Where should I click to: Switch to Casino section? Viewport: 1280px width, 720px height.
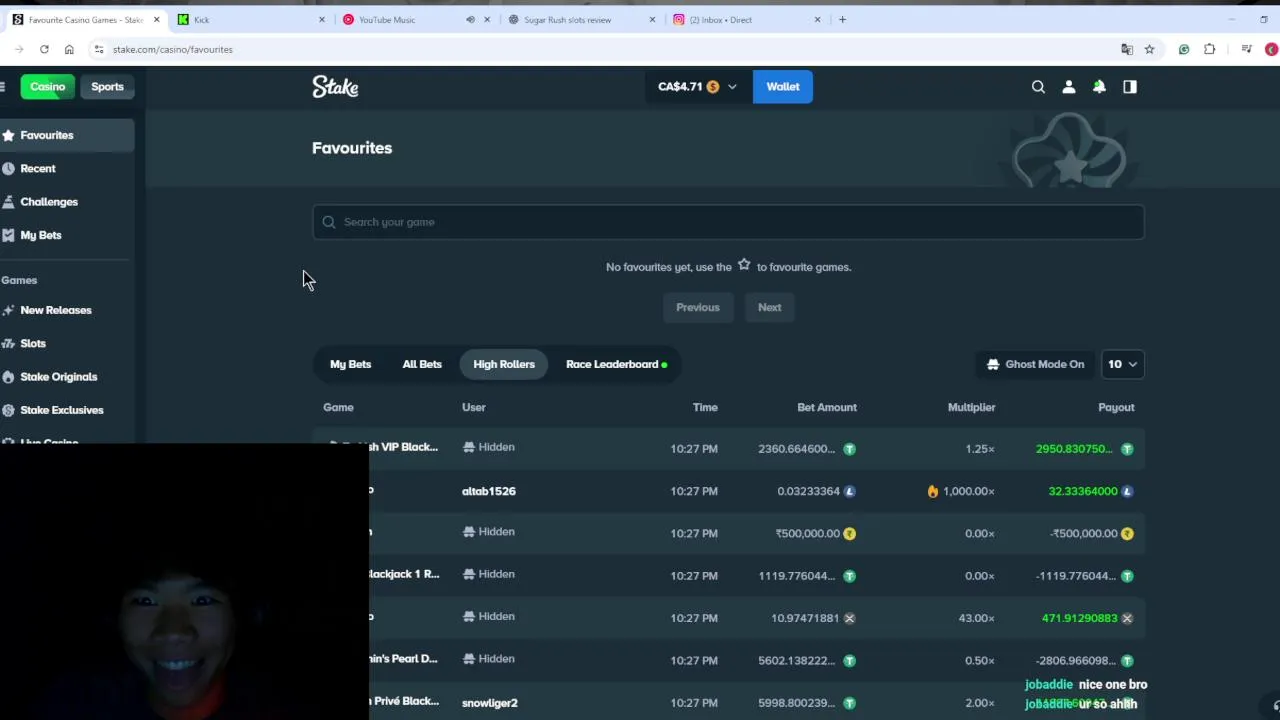point(47,87)
